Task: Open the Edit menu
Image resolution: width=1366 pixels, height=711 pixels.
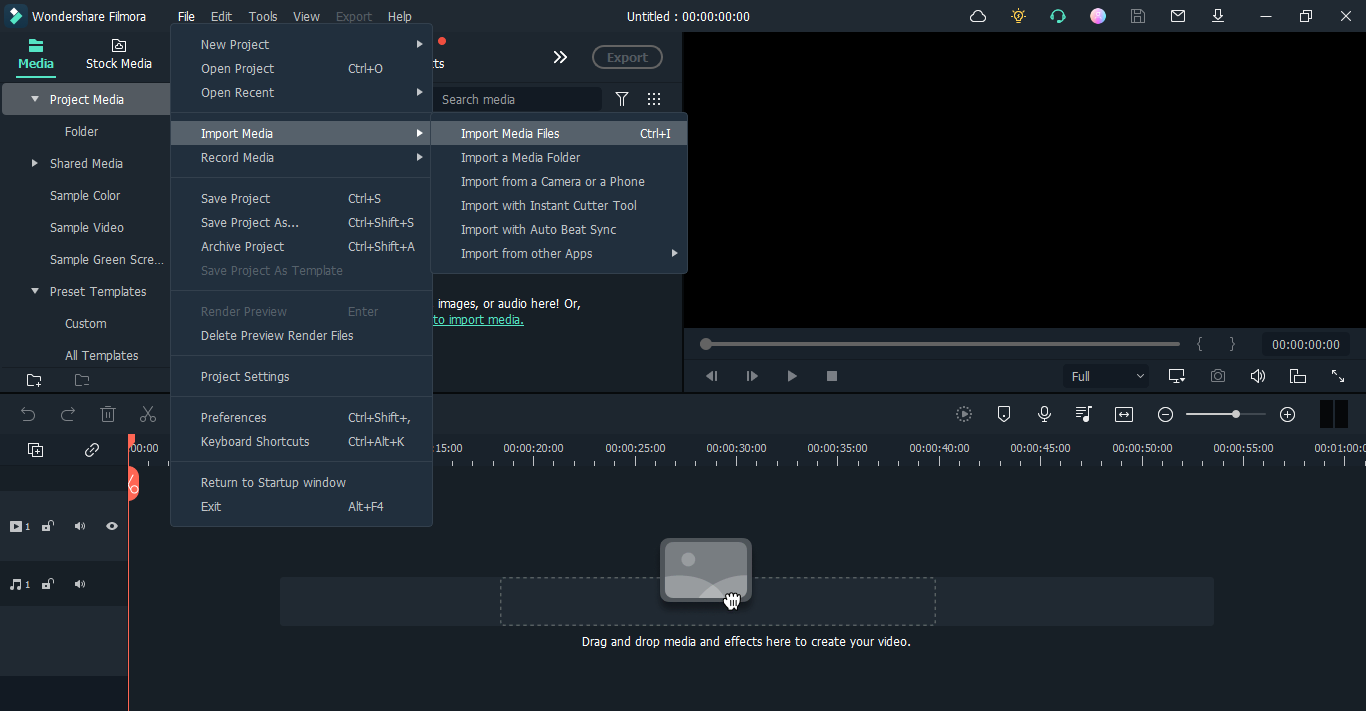Action: 221,16
